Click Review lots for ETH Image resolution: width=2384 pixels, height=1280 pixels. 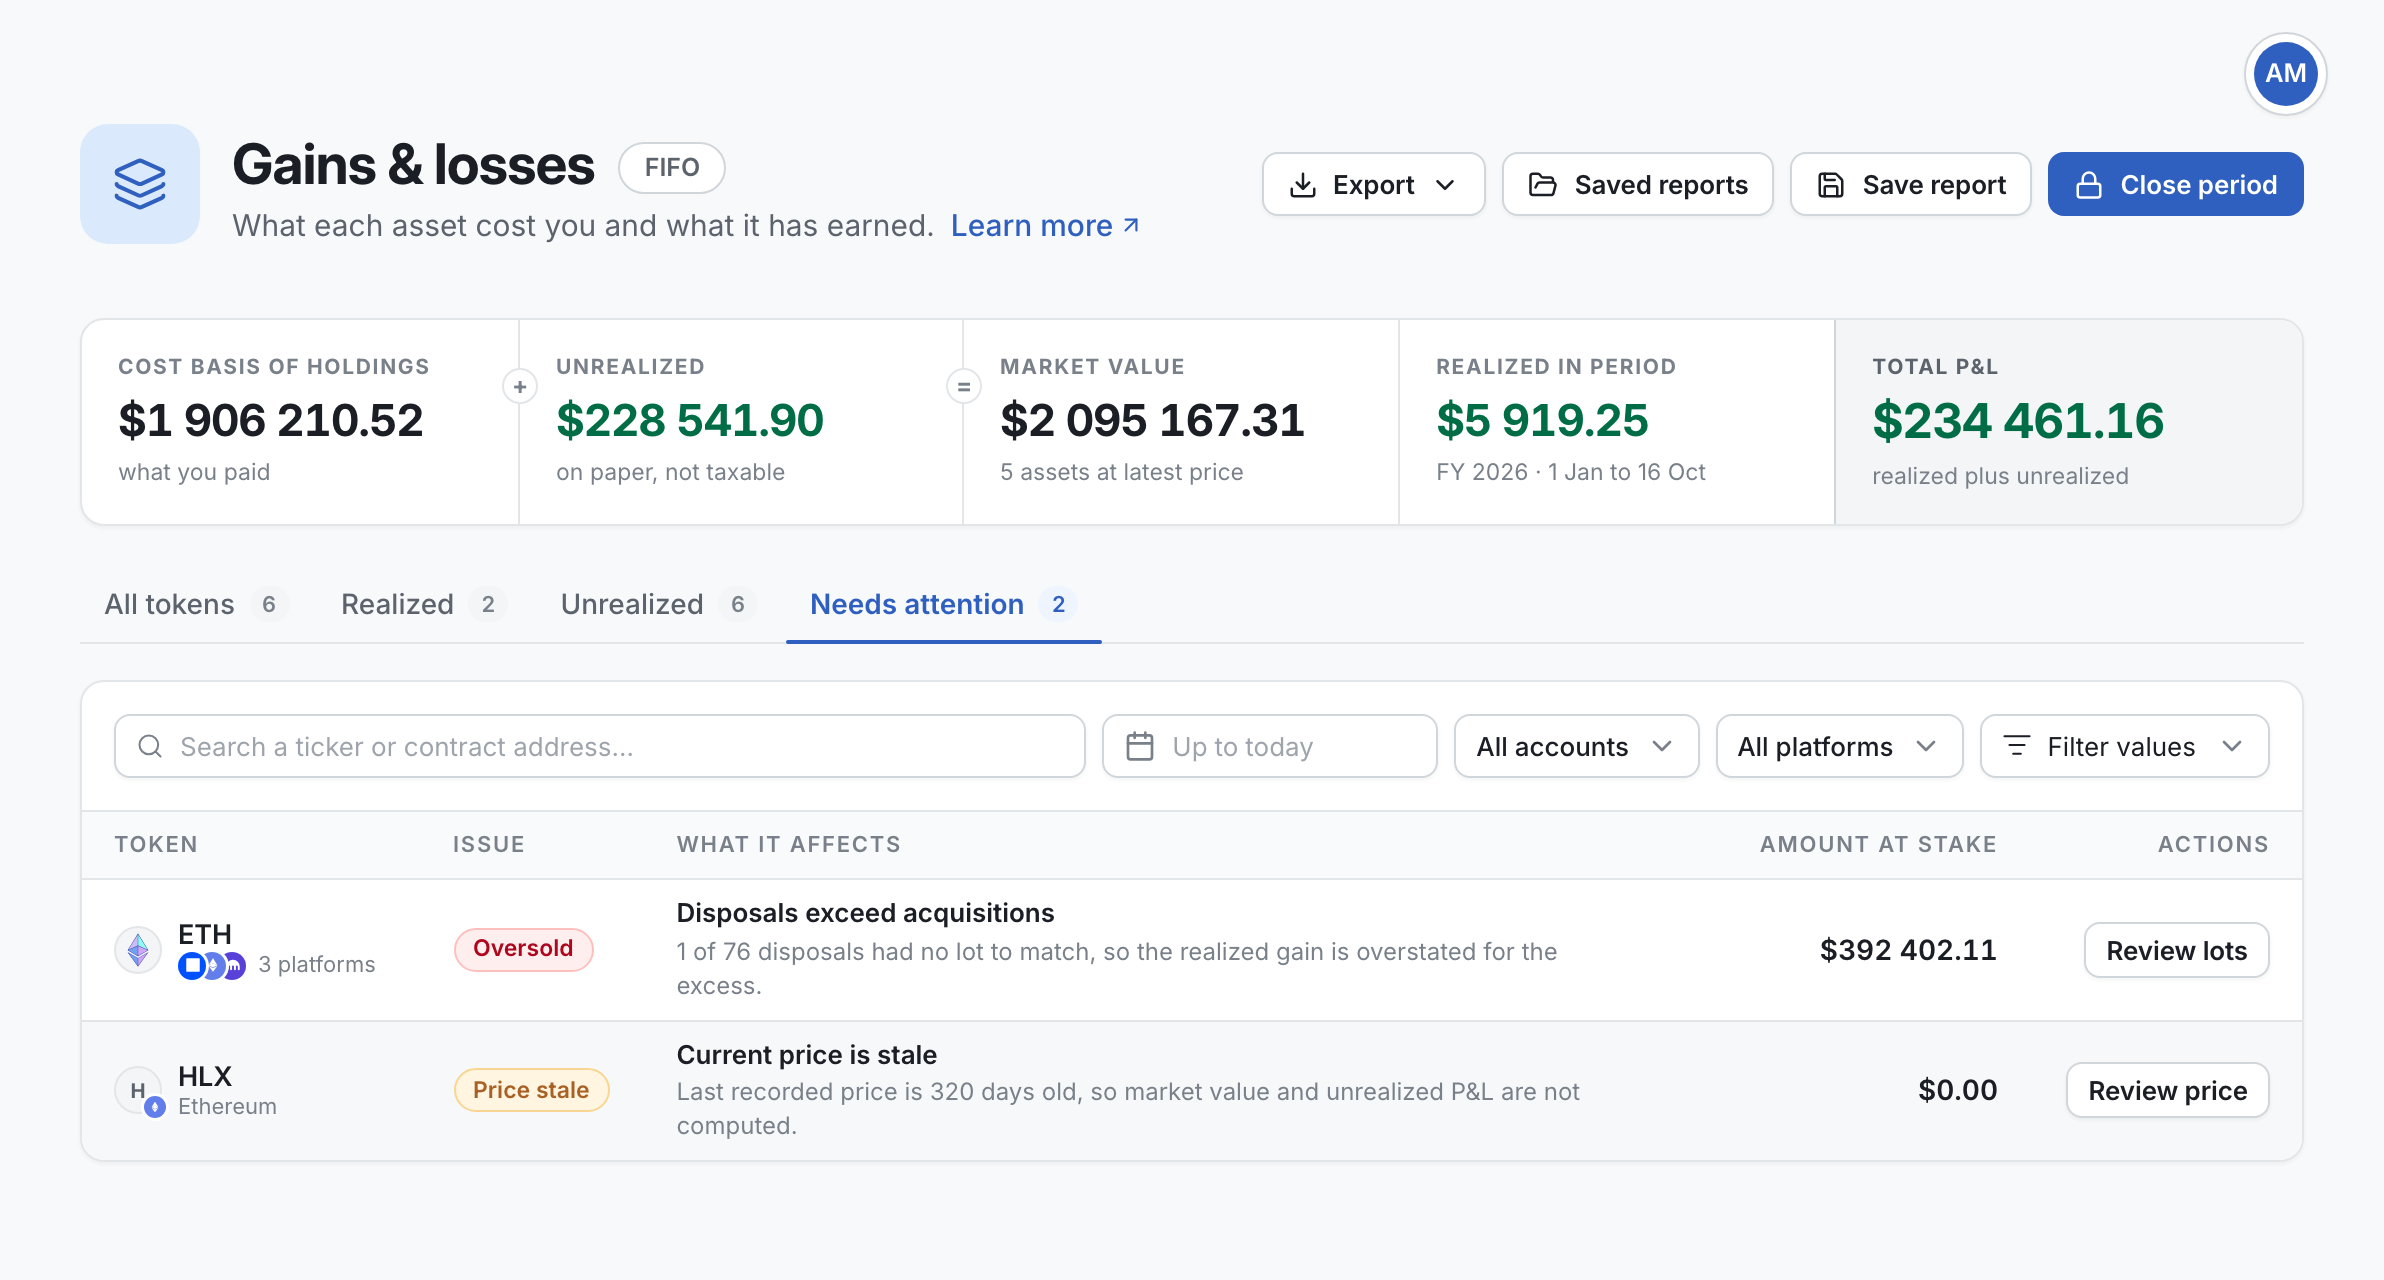2176,950
